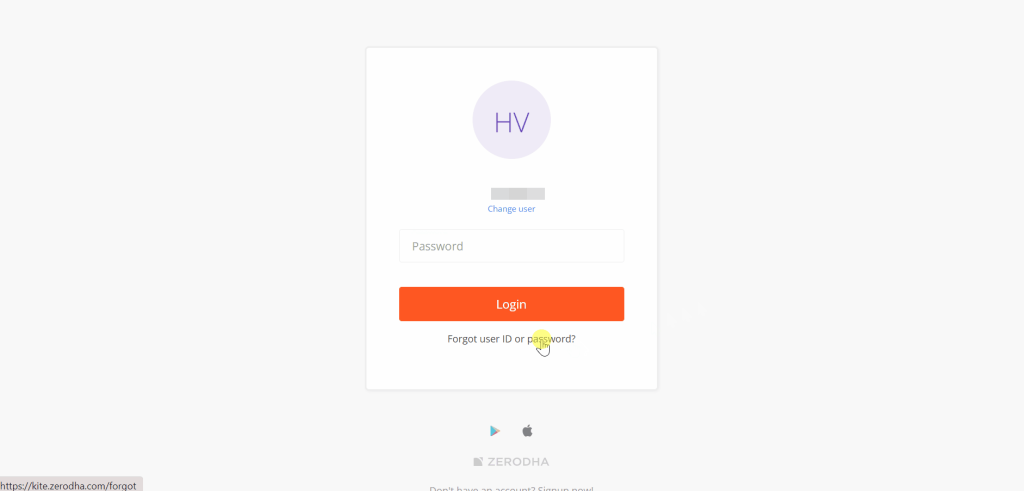Click the blurred user ID text
Screen dimensions: 1024x491
click(x=518, y=193)
